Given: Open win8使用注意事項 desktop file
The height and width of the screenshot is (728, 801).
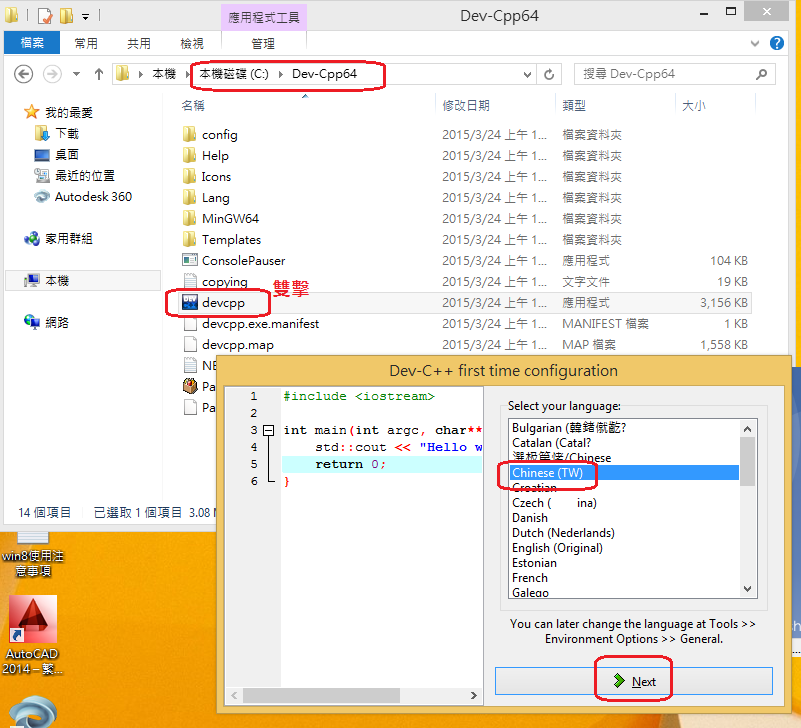Looking at the screenshot, I should [33, 555].
